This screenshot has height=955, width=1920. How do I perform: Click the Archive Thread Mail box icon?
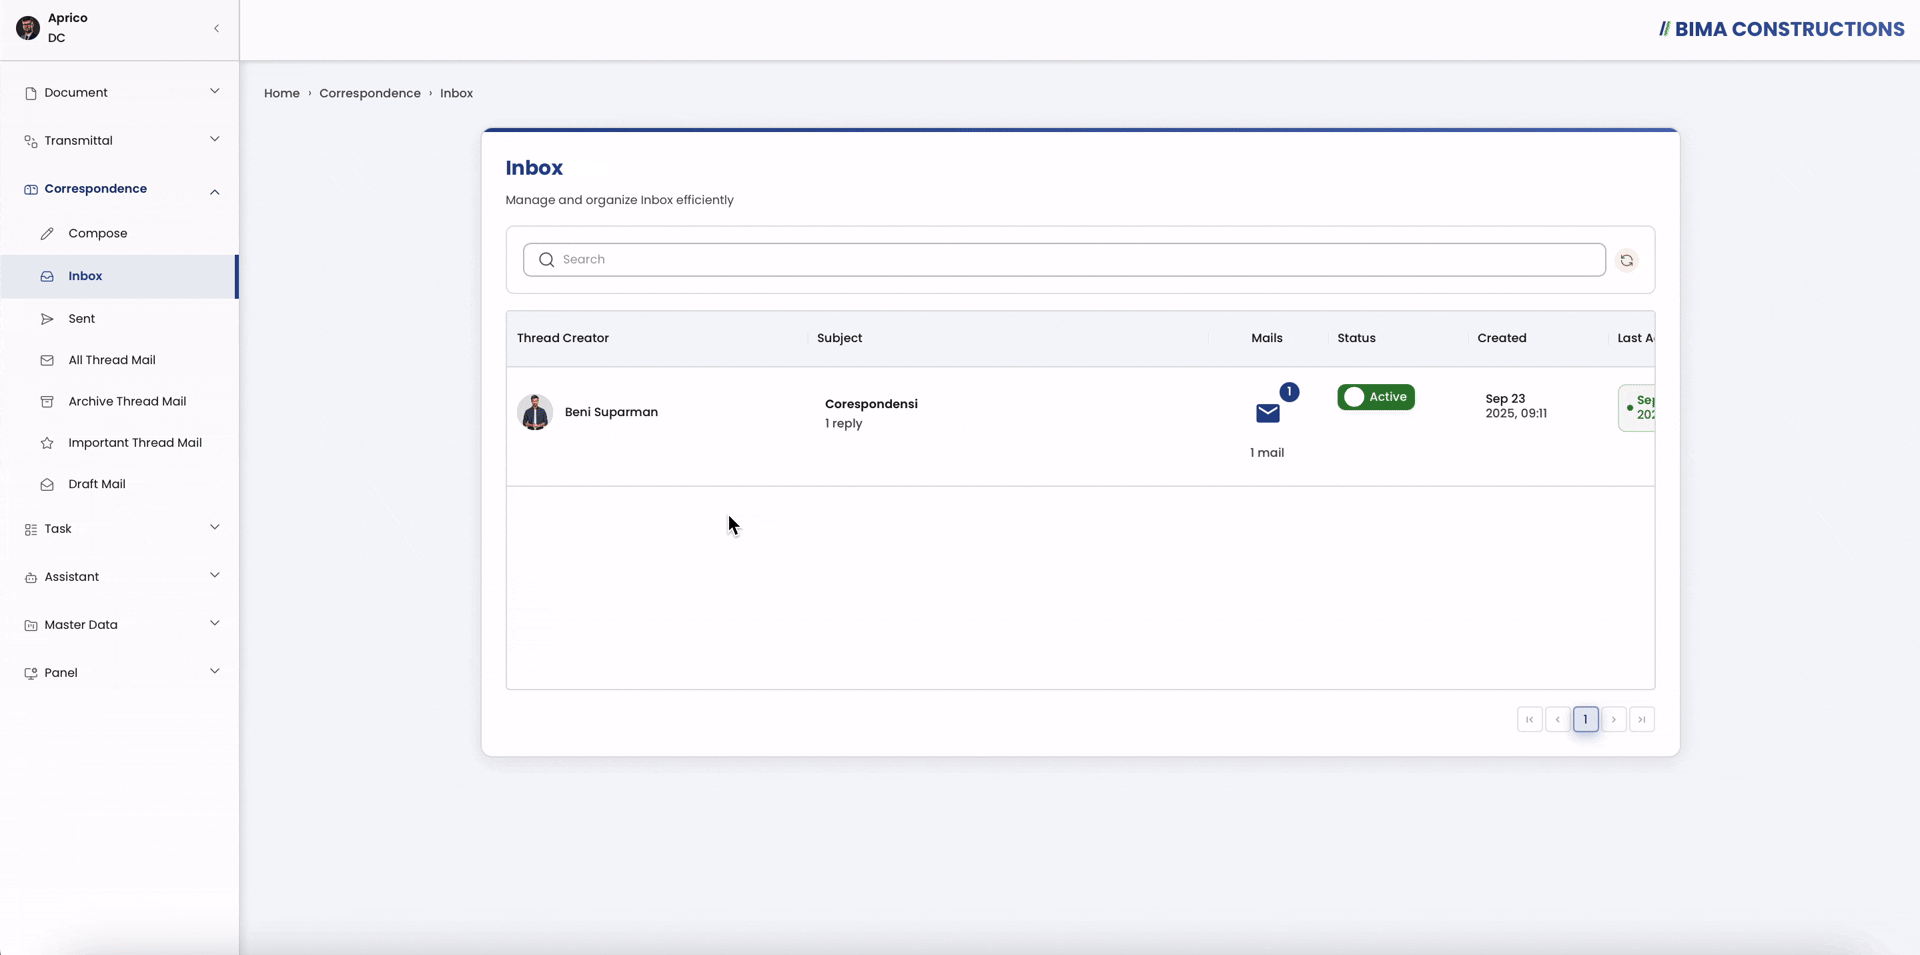tap(47, 402)
